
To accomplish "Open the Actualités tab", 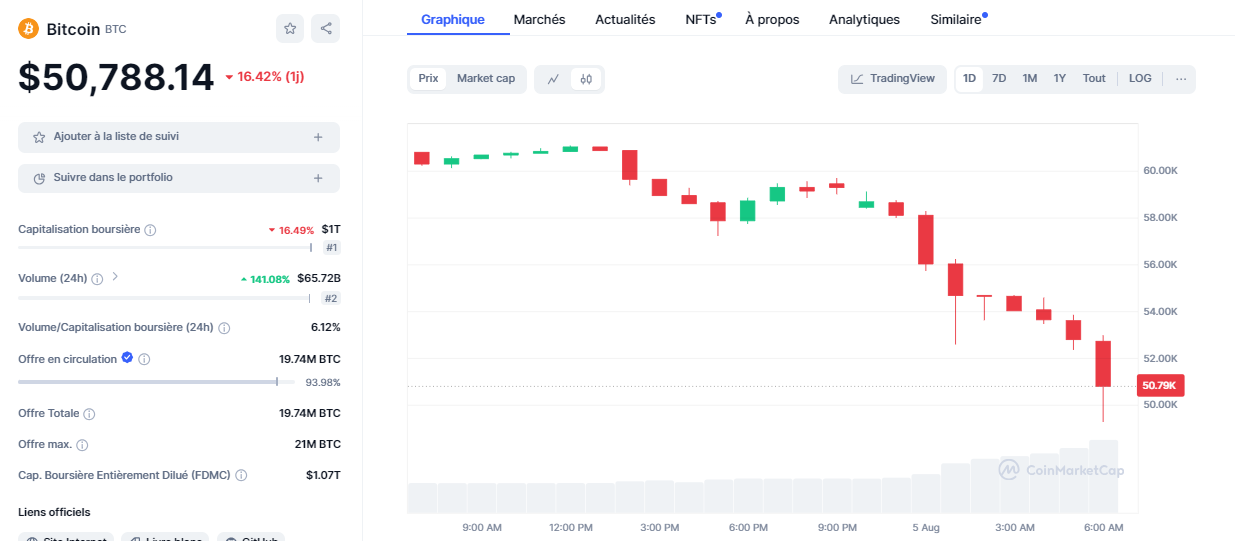I will [625, 19].
